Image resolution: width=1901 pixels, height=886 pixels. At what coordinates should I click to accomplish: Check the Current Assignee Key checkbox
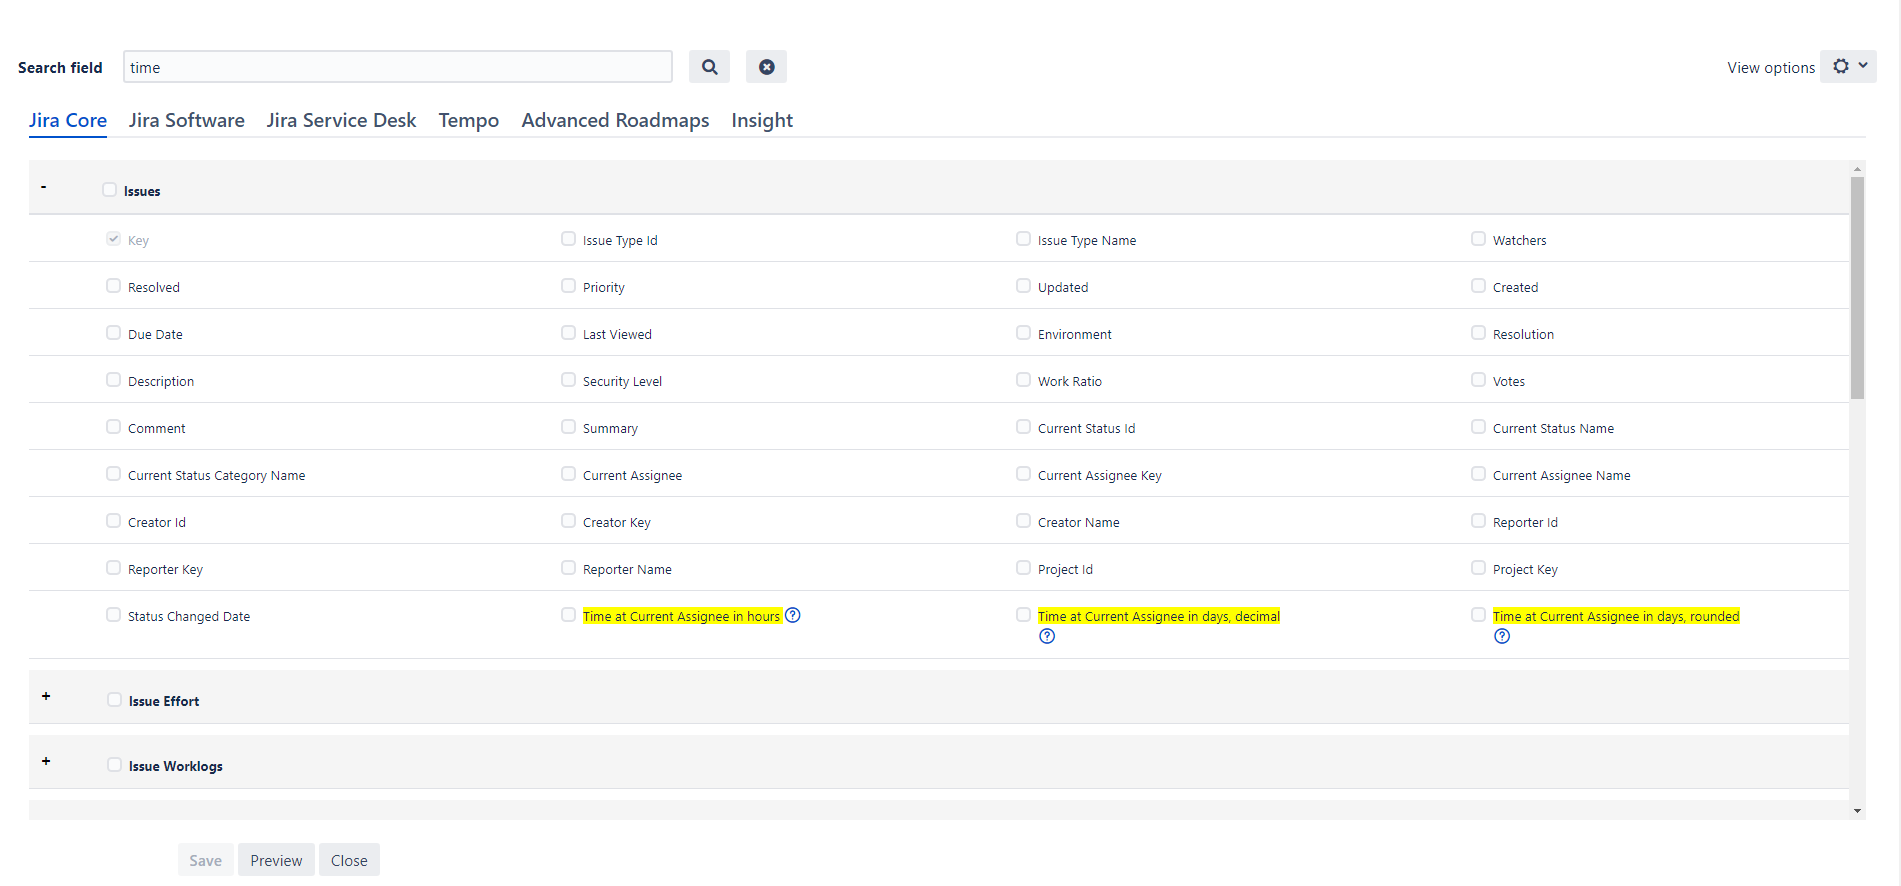click(1024, 473)
